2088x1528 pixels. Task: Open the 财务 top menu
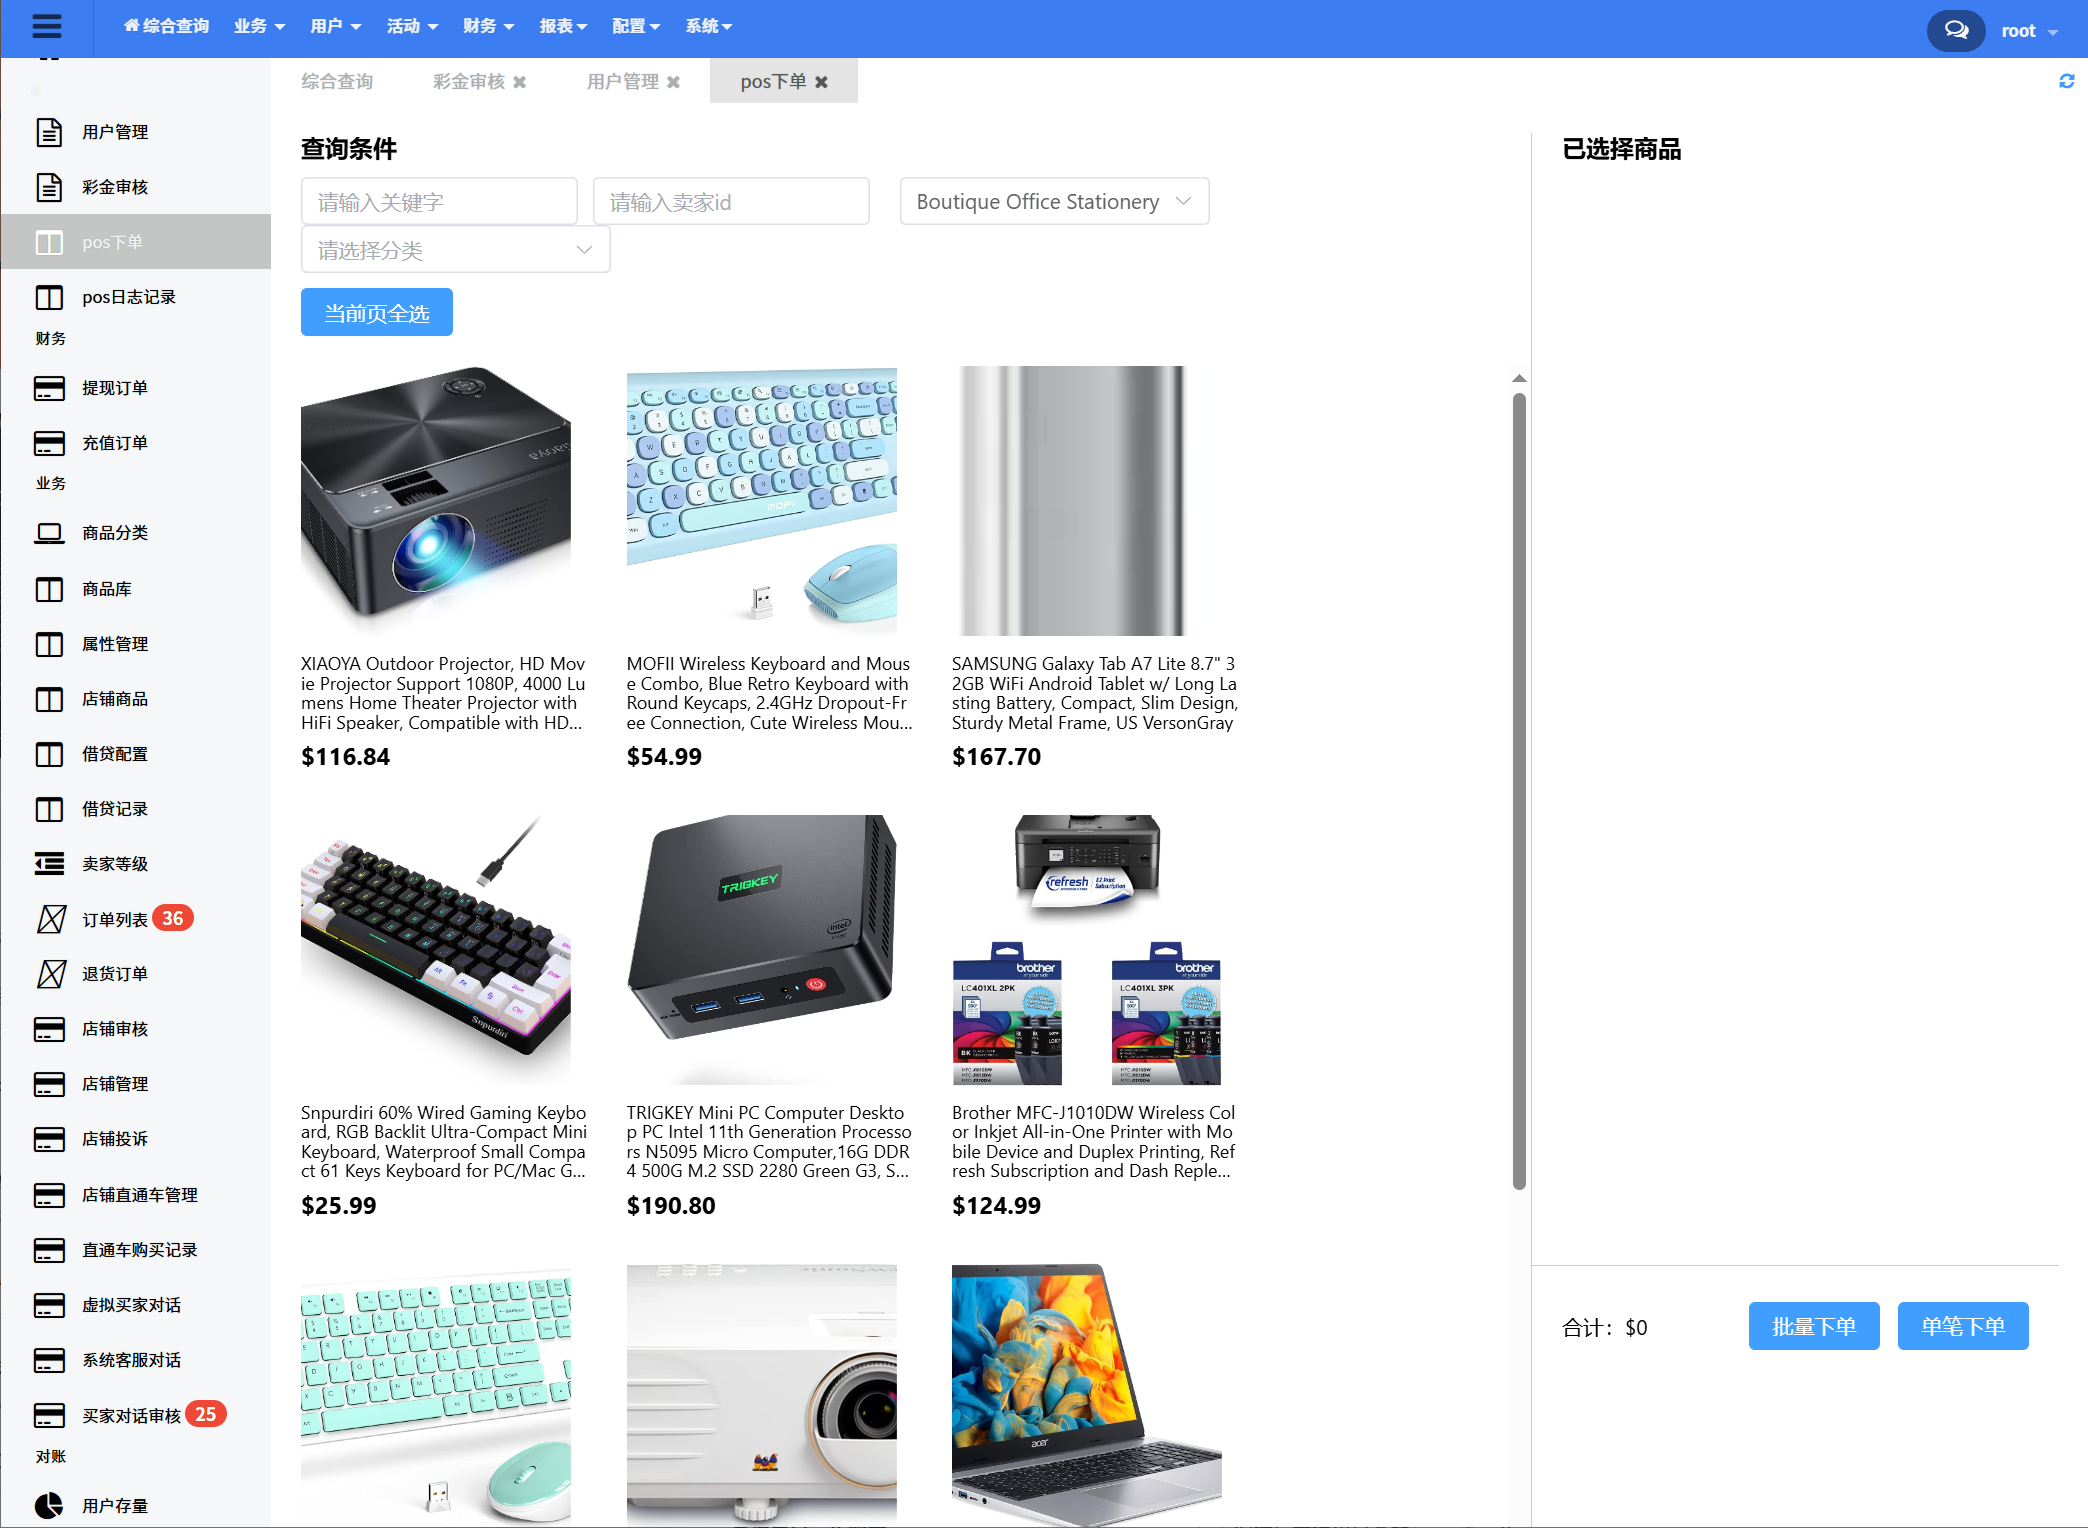488,26
